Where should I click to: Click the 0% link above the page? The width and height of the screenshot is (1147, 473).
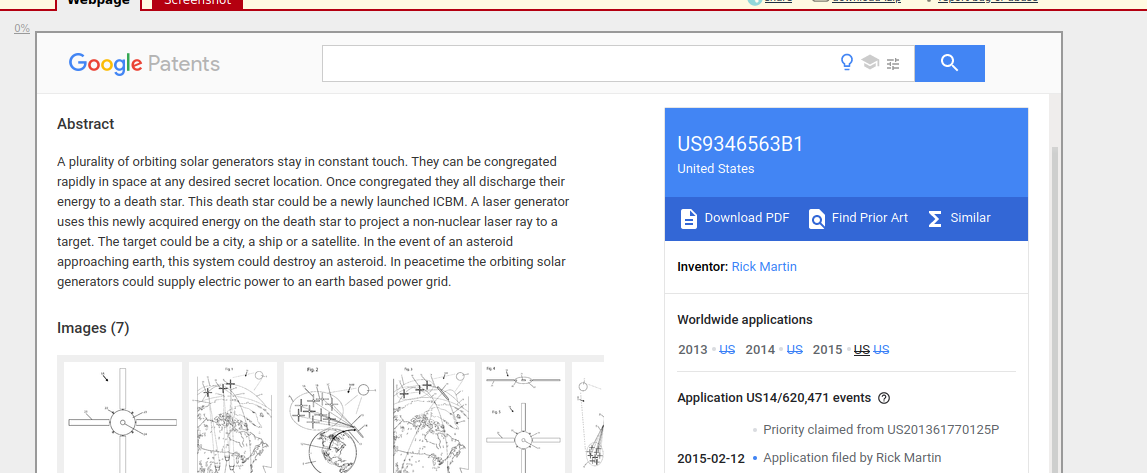tap(22, 29)
